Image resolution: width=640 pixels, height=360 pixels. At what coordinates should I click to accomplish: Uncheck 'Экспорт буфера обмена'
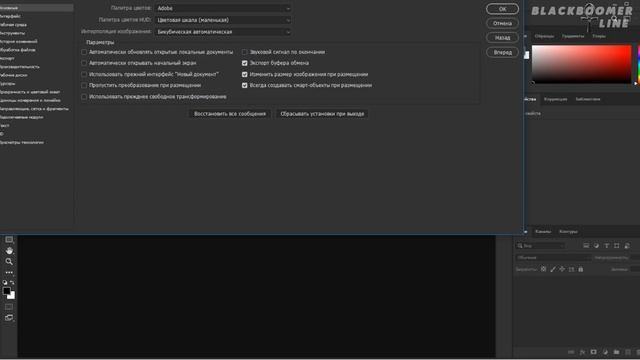244,63
